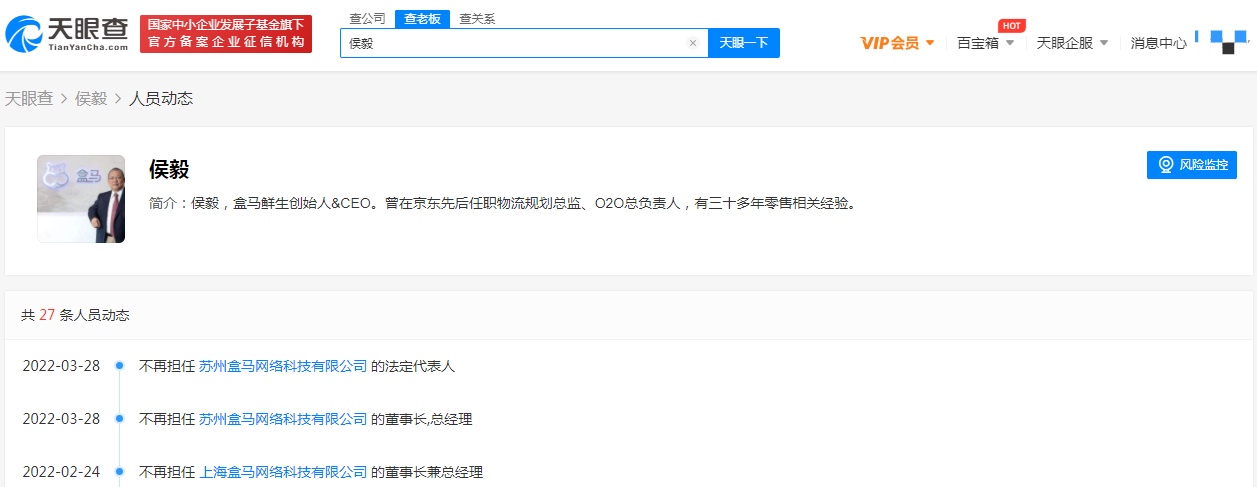Click the 风险监控 button

pos(1192,165)
